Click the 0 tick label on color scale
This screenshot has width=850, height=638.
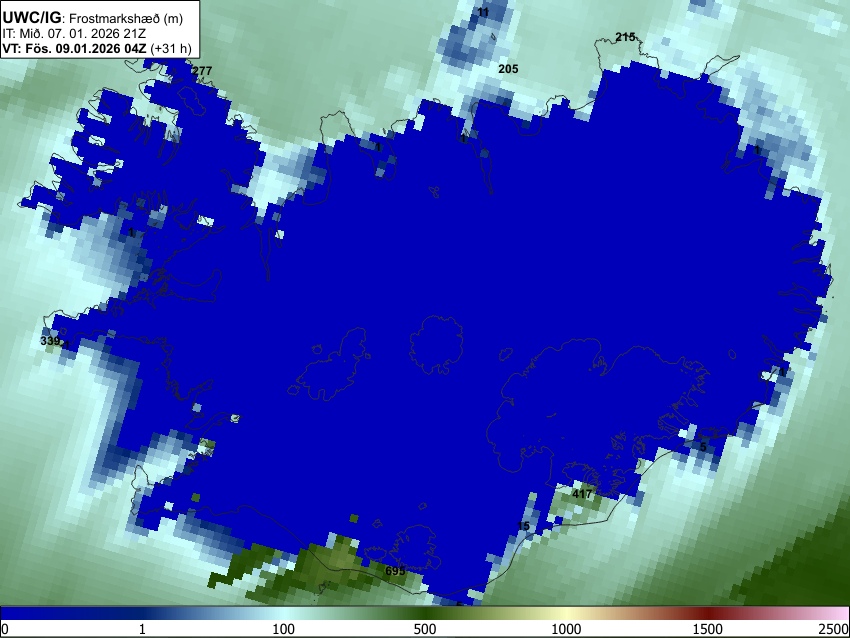pos(5,629)
